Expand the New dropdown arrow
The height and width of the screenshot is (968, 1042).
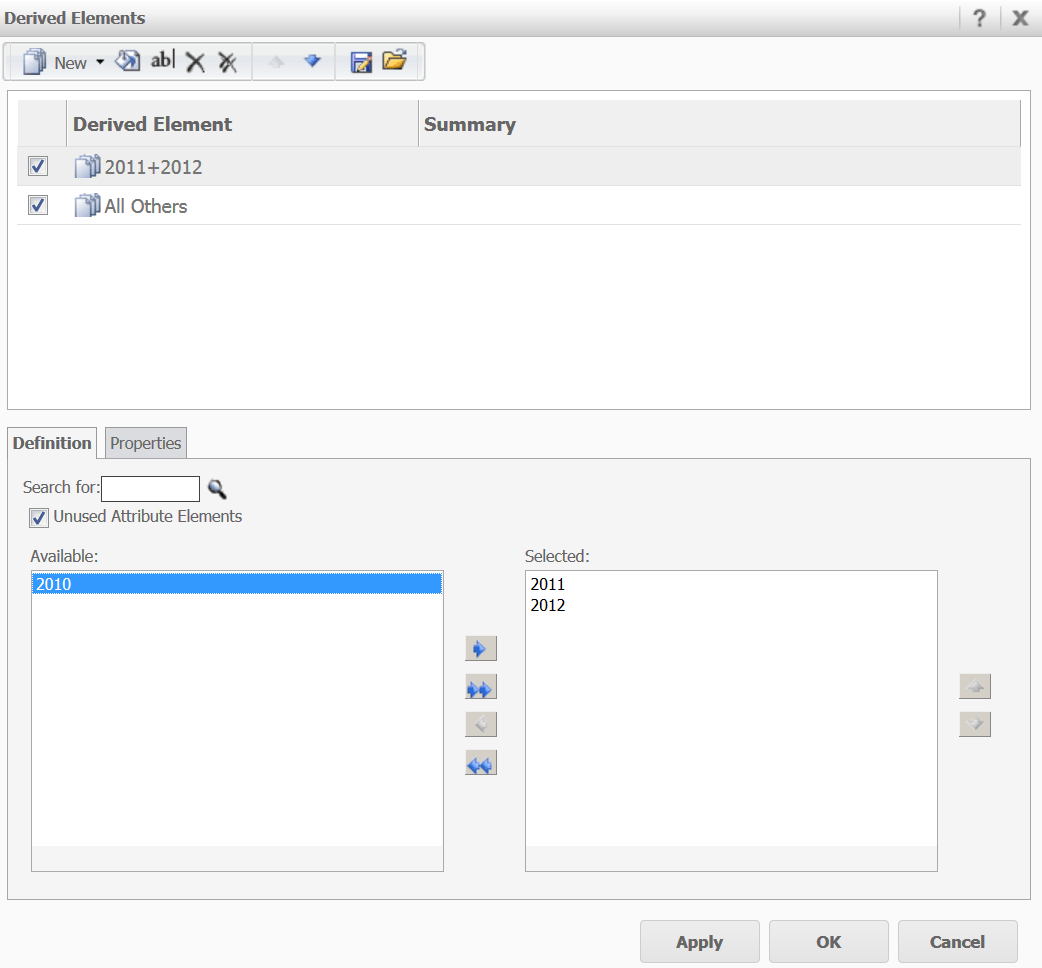point(100,63)
